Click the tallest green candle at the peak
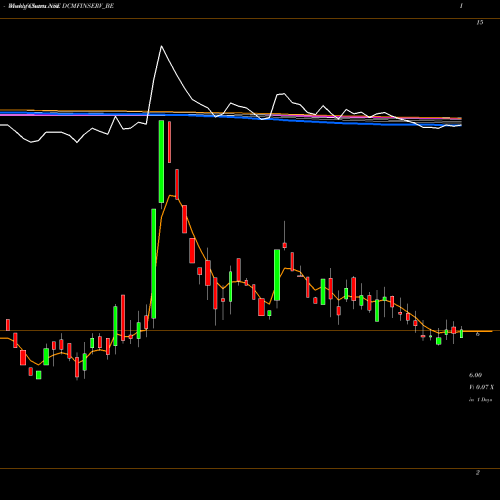This screenshot has height=500, width=500. 161,161
